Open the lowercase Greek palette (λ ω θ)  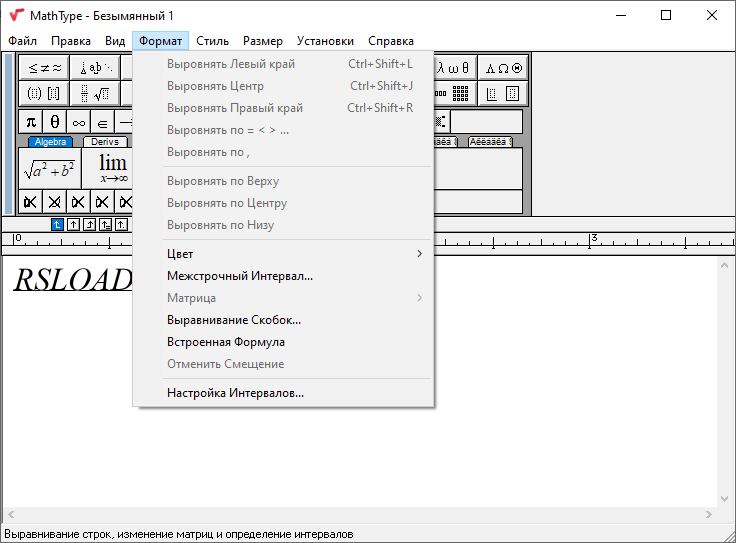(454, 68)
